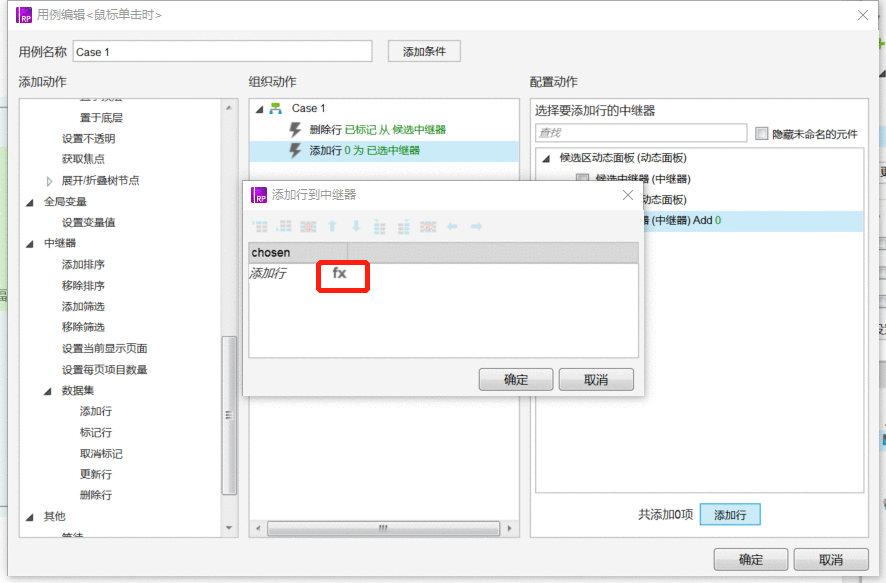
Task: Click action list scrollbar down arrow
Action: [229, 528]
